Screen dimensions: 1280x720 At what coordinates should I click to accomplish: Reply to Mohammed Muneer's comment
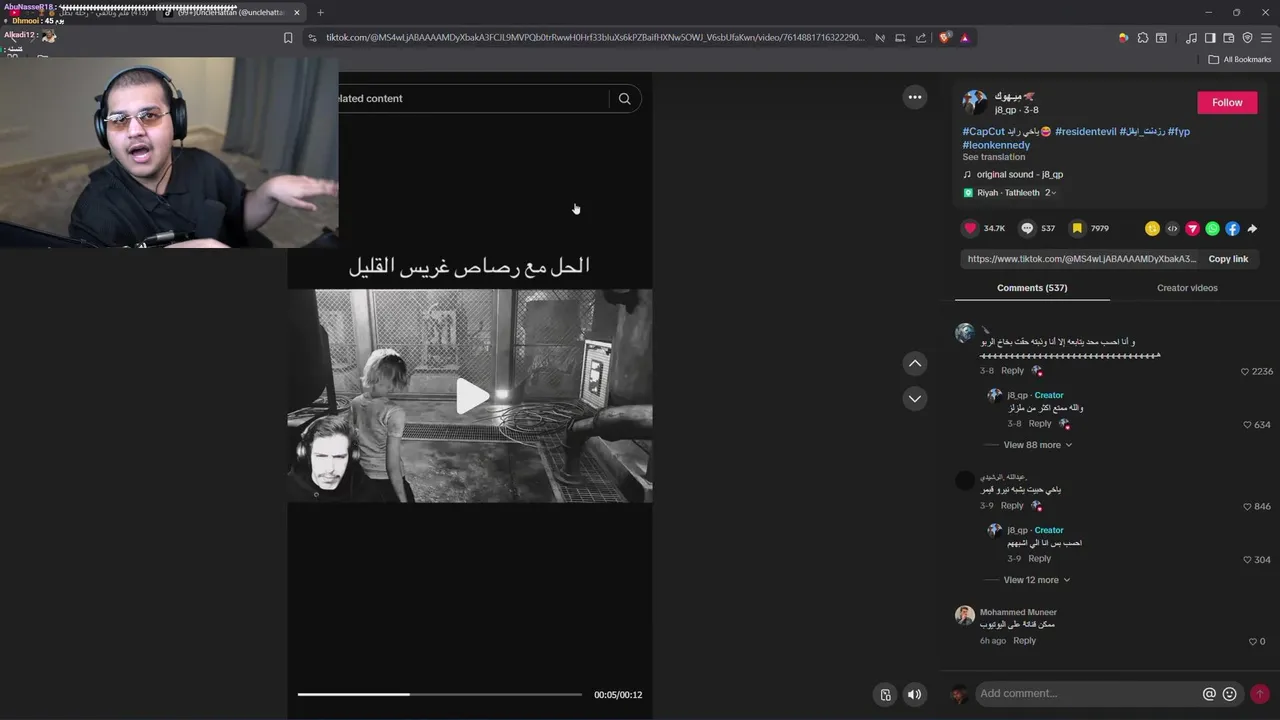click(1024, 641)
